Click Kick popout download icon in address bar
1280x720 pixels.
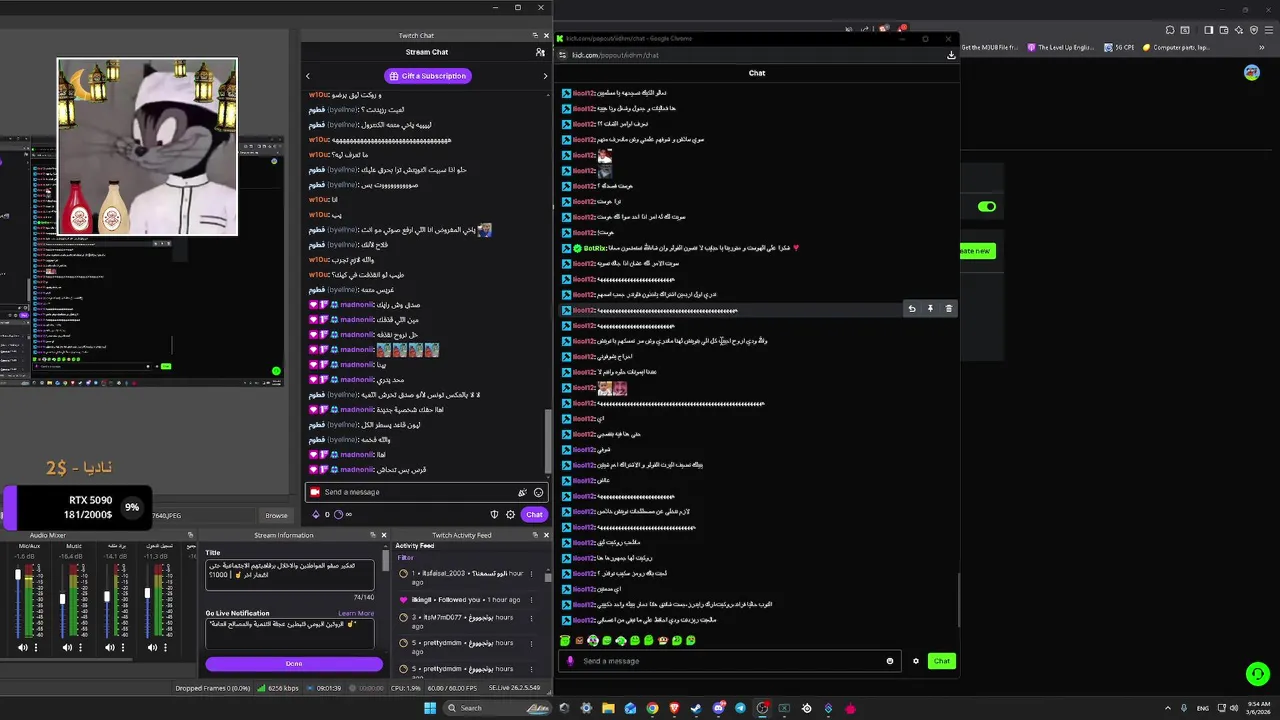click(951, 55)
